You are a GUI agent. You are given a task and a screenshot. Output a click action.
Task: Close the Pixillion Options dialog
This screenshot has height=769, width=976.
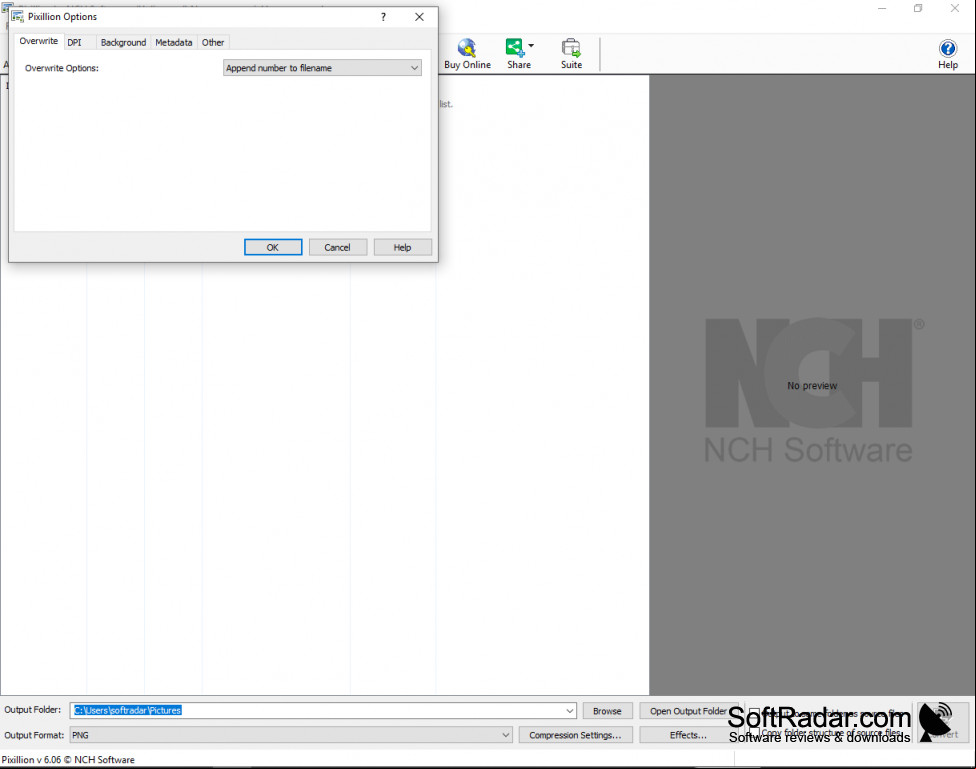[420, 17]
